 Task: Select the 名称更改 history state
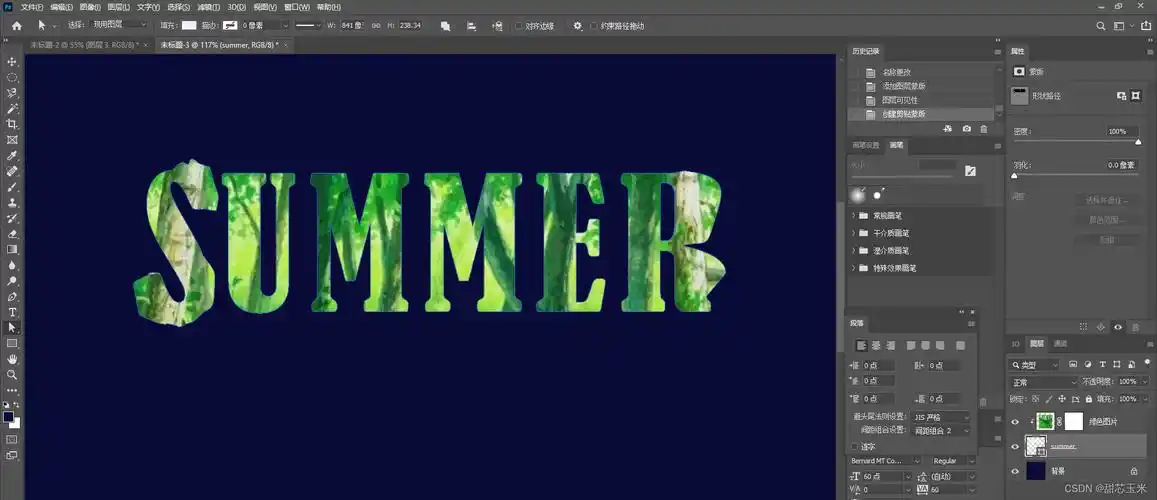tap(896, 72)
